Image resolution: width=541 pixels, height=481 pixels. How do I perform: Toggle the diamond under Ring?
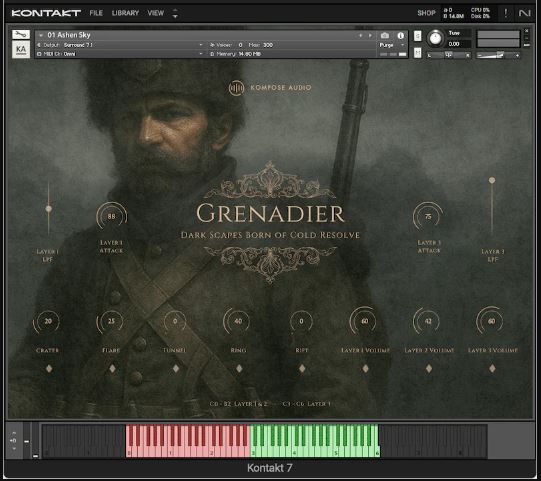(239, 369)
